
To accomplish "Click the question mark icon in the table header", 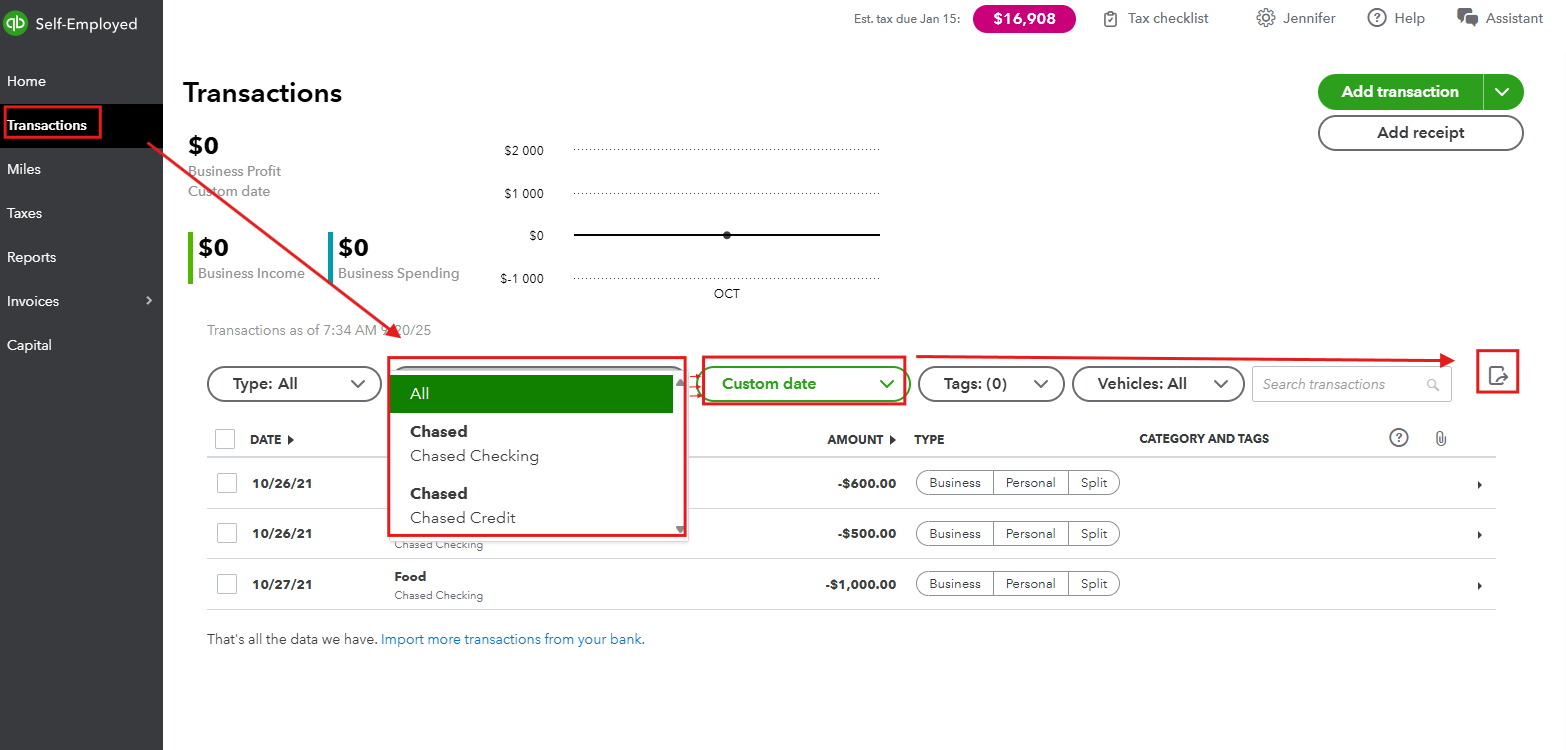I will (1399, 438).
